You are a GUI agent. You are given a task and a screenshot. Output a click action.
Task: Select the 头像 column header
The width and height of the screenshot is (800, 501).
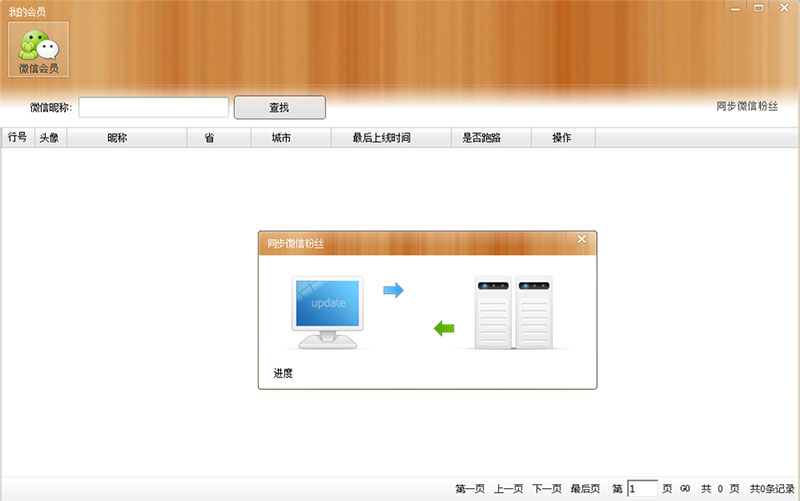click(49, 138)
